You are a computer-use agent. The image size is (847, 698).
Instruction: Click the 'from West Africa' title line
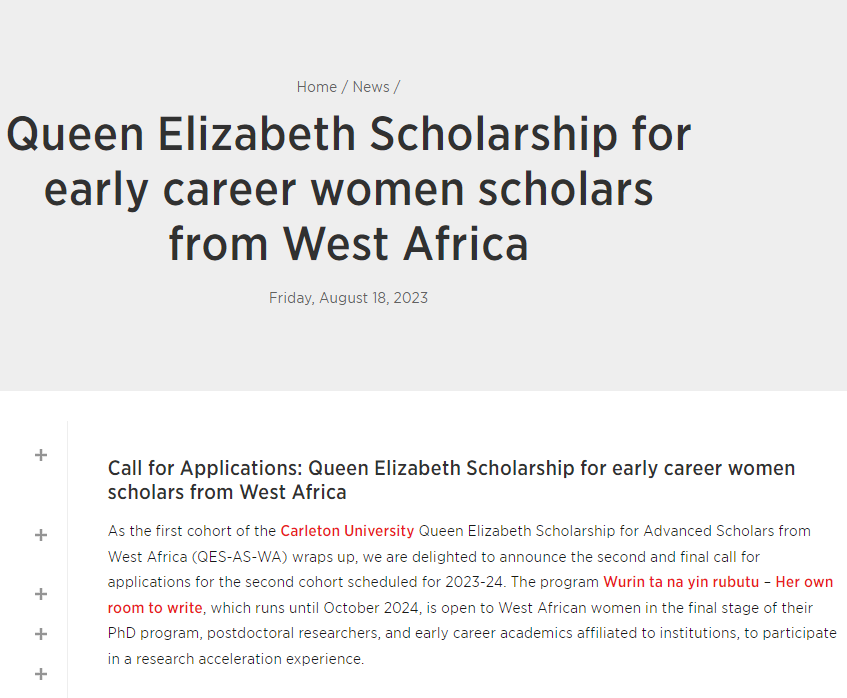click(348, 243)
